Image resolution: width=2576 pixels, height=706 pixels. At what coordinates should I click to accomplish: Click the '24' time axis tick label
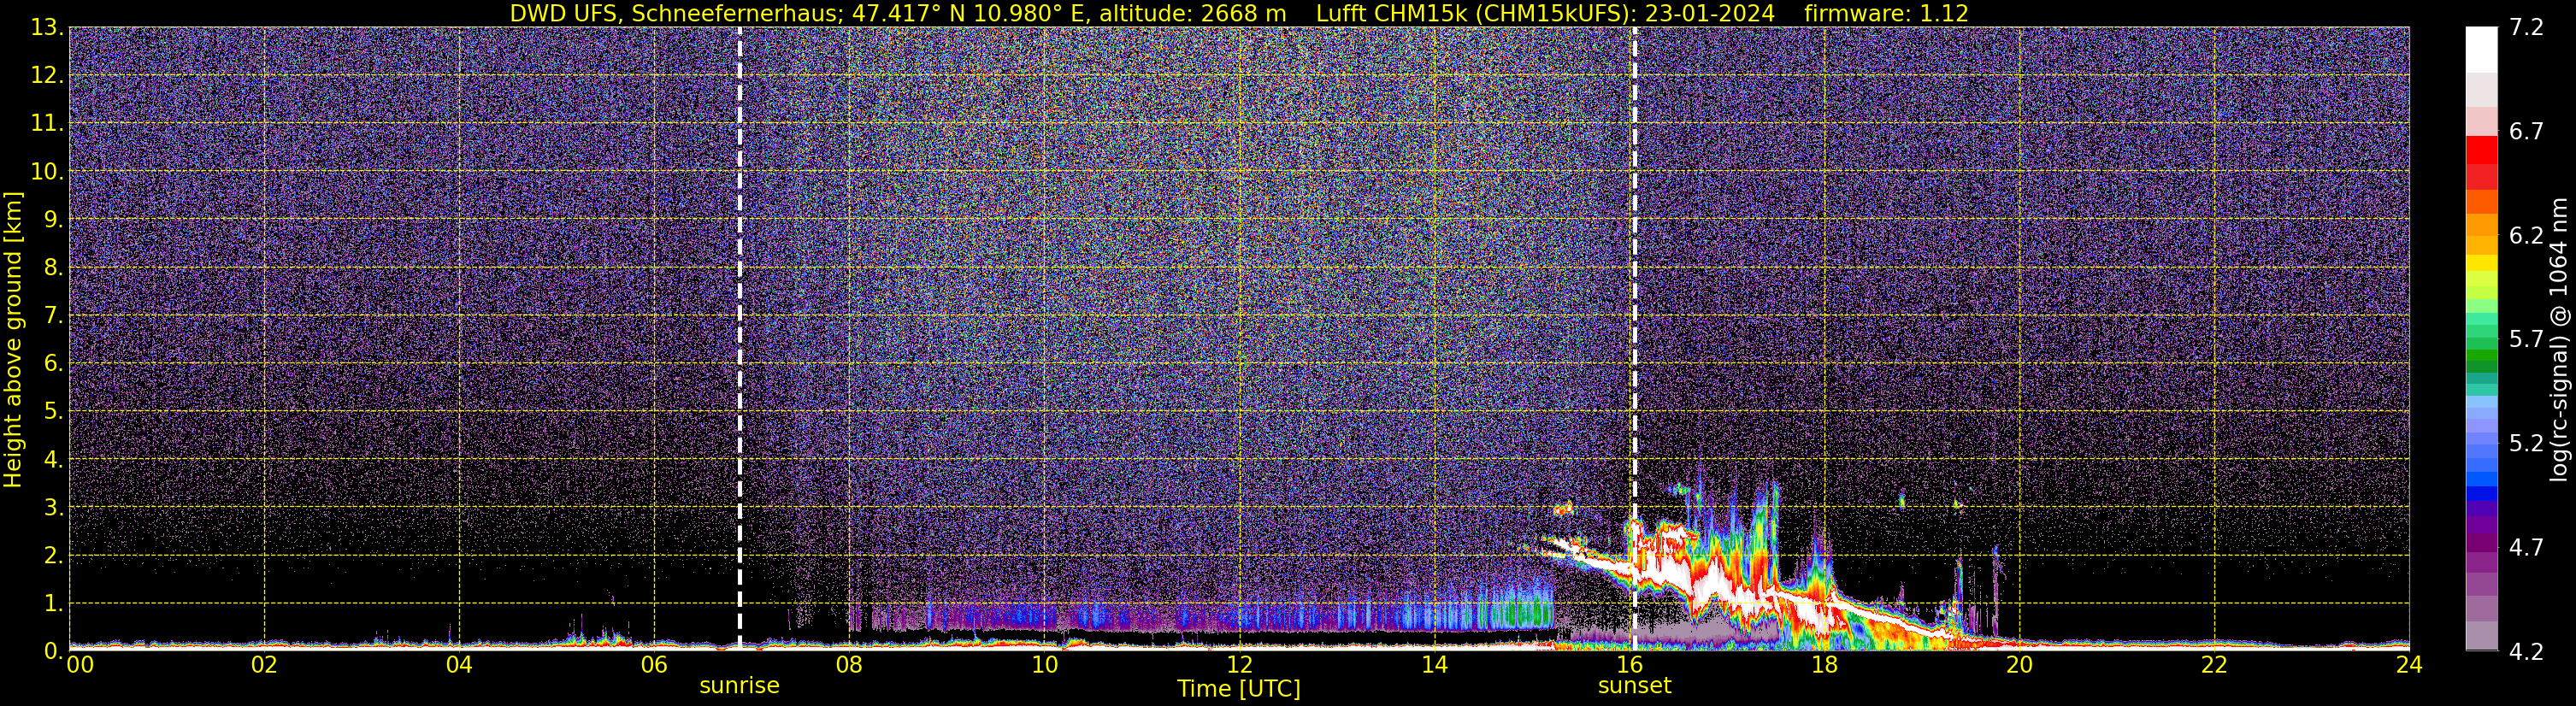pyautogui.click(x=2409, y=665)
